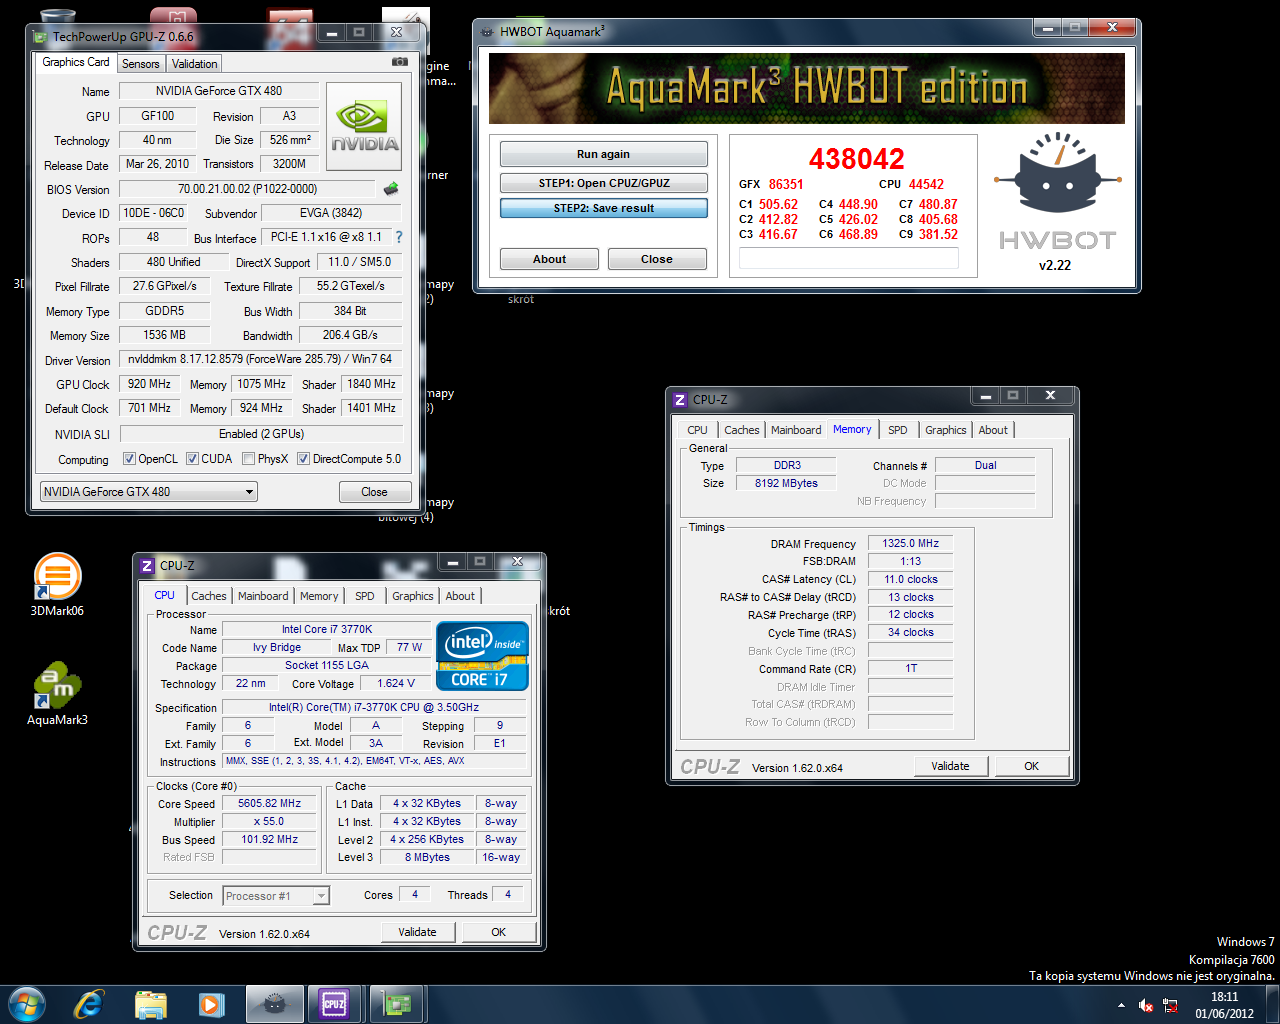Open the Processor #1 selection dropdown
1280x1024 pixels.
coord(276,896)
